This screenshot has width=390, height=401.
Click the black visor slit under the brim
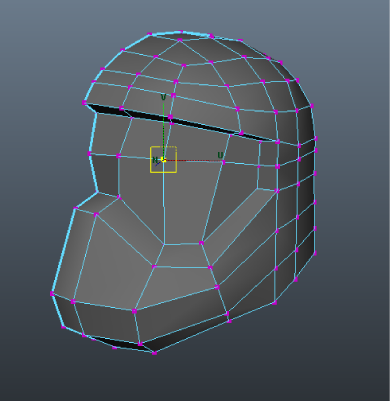click(180, 122)
